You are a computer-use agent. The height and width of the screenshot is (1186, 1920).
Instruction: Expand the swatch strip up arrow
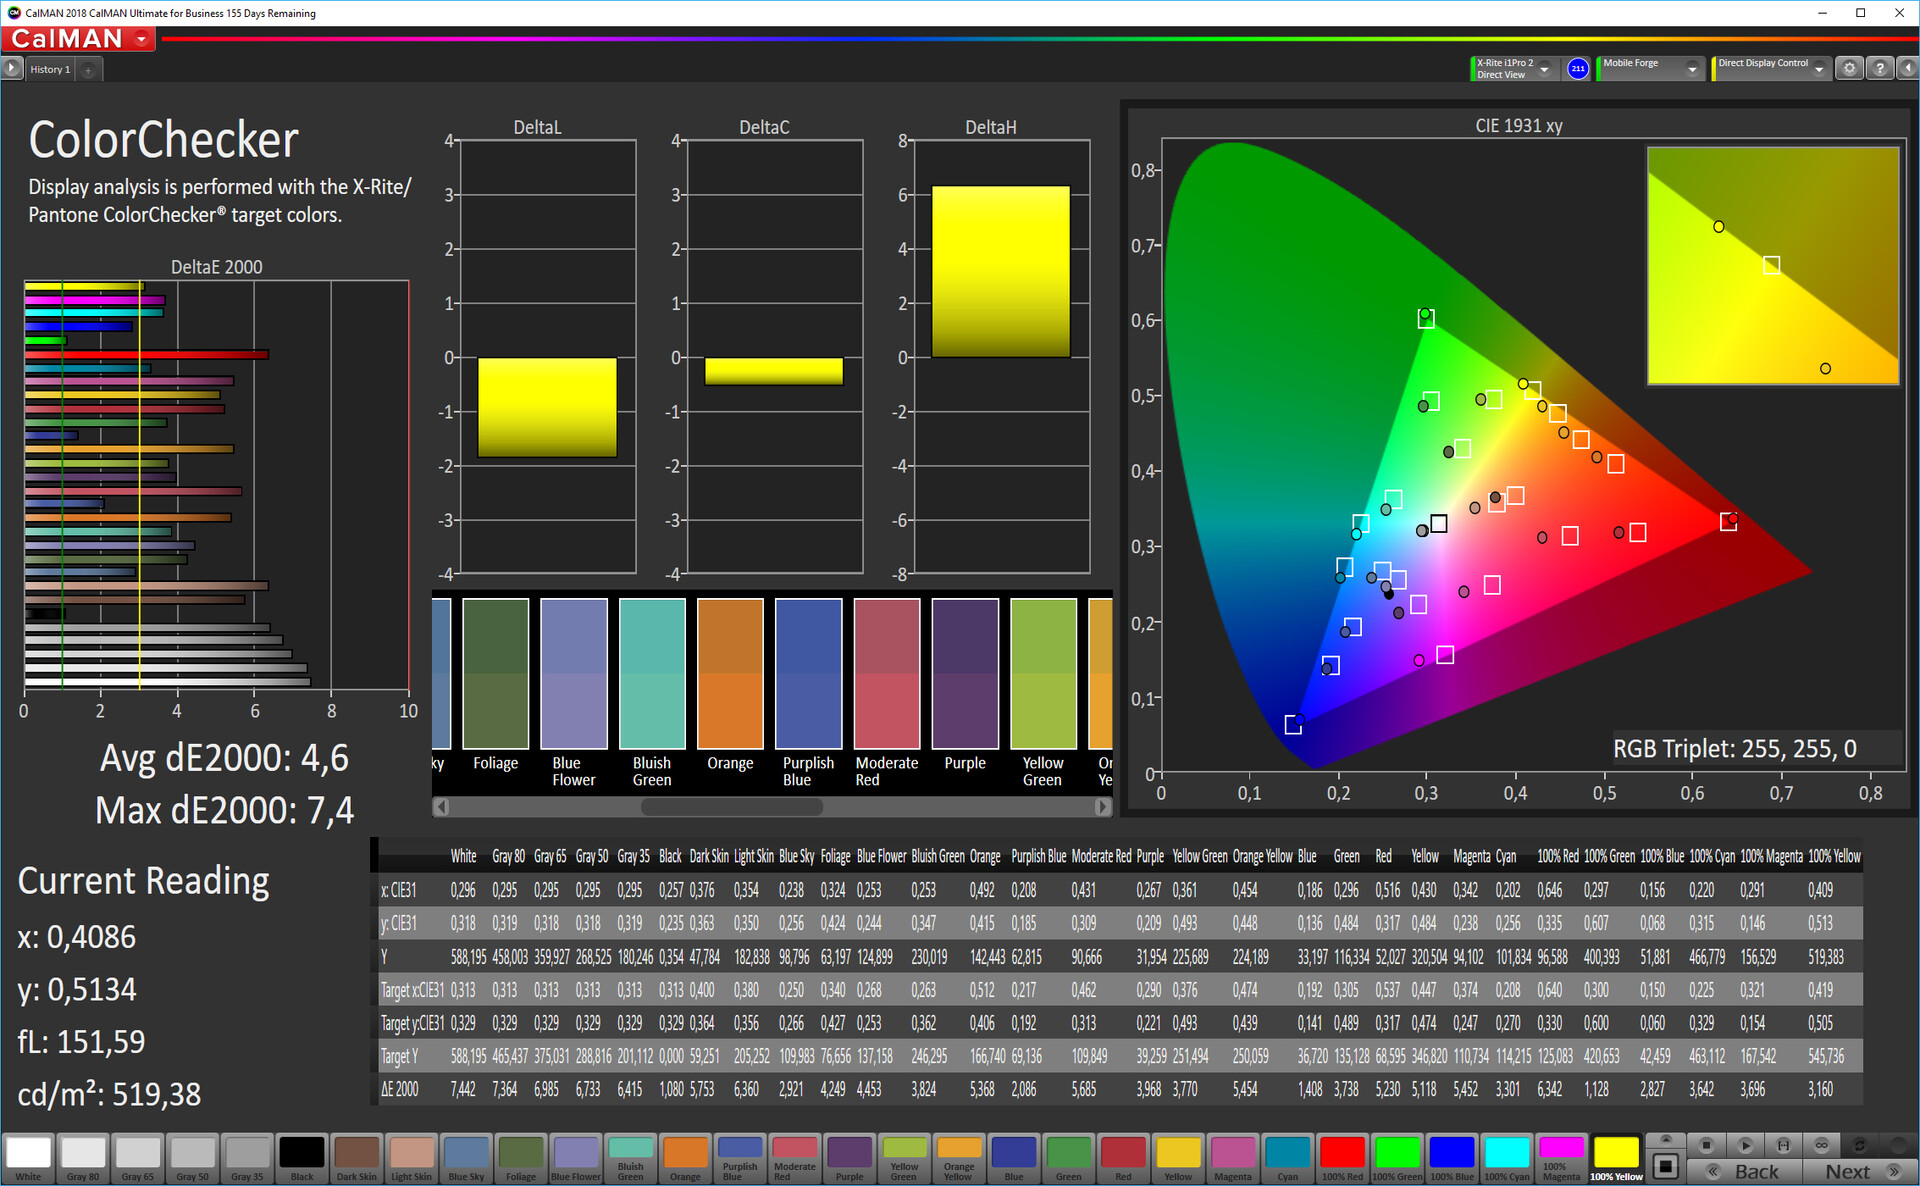pos(1665,1140)
